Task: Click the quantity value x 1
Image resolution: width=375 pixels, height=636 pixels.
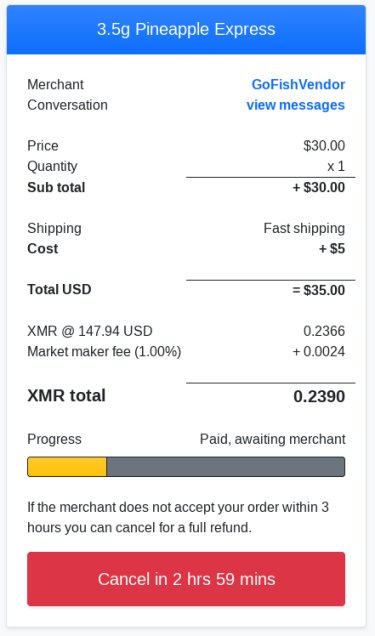Action: 336,166
